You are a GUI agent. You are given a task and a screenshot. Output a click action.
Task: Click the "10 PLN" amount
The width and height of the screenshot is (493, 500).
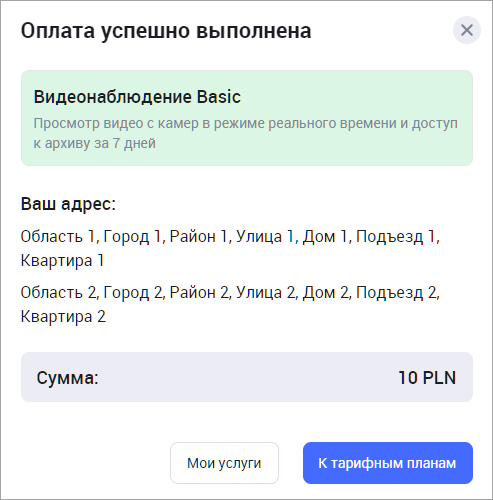pyautogui.click(x=427, y=378)
